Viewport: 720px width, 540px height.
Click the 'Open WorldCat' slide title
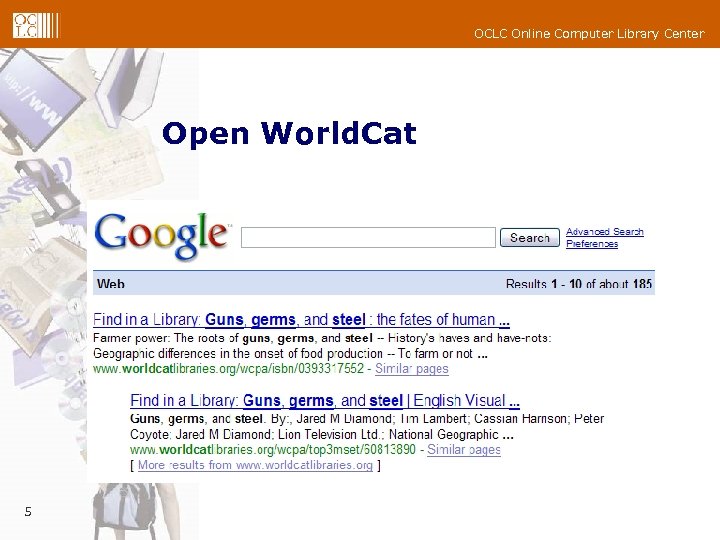289,134
